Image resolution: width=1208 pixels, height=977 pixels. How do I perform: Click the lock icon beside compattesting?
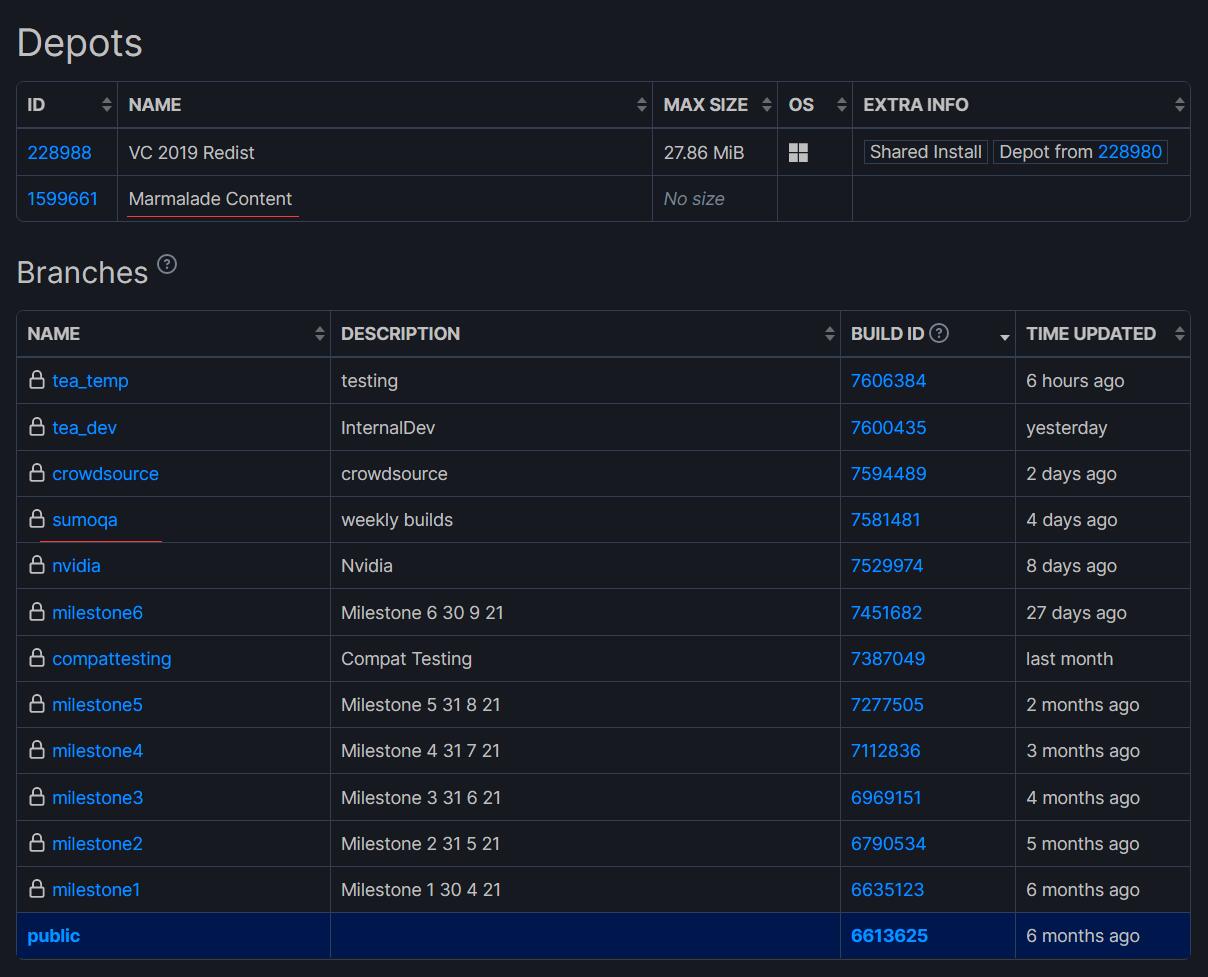[x=37, y=658]
